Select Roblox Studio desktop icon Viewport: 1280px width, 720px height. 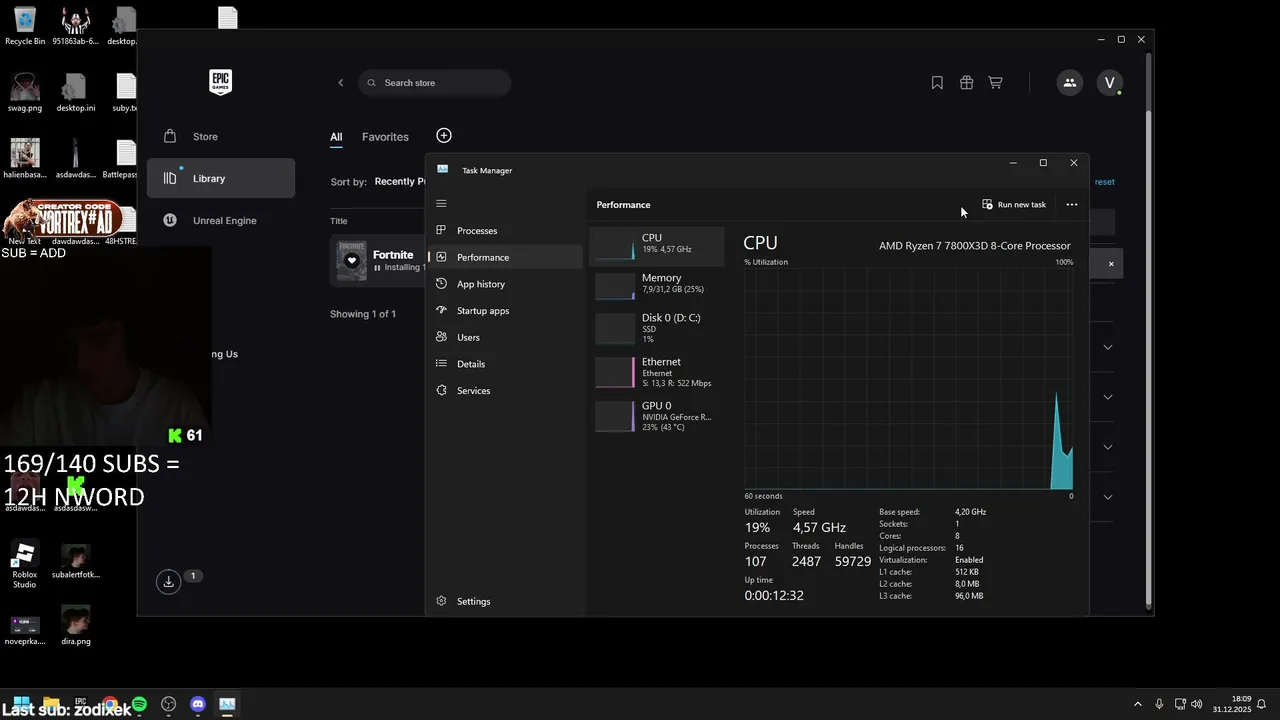[x=25, y=565]
